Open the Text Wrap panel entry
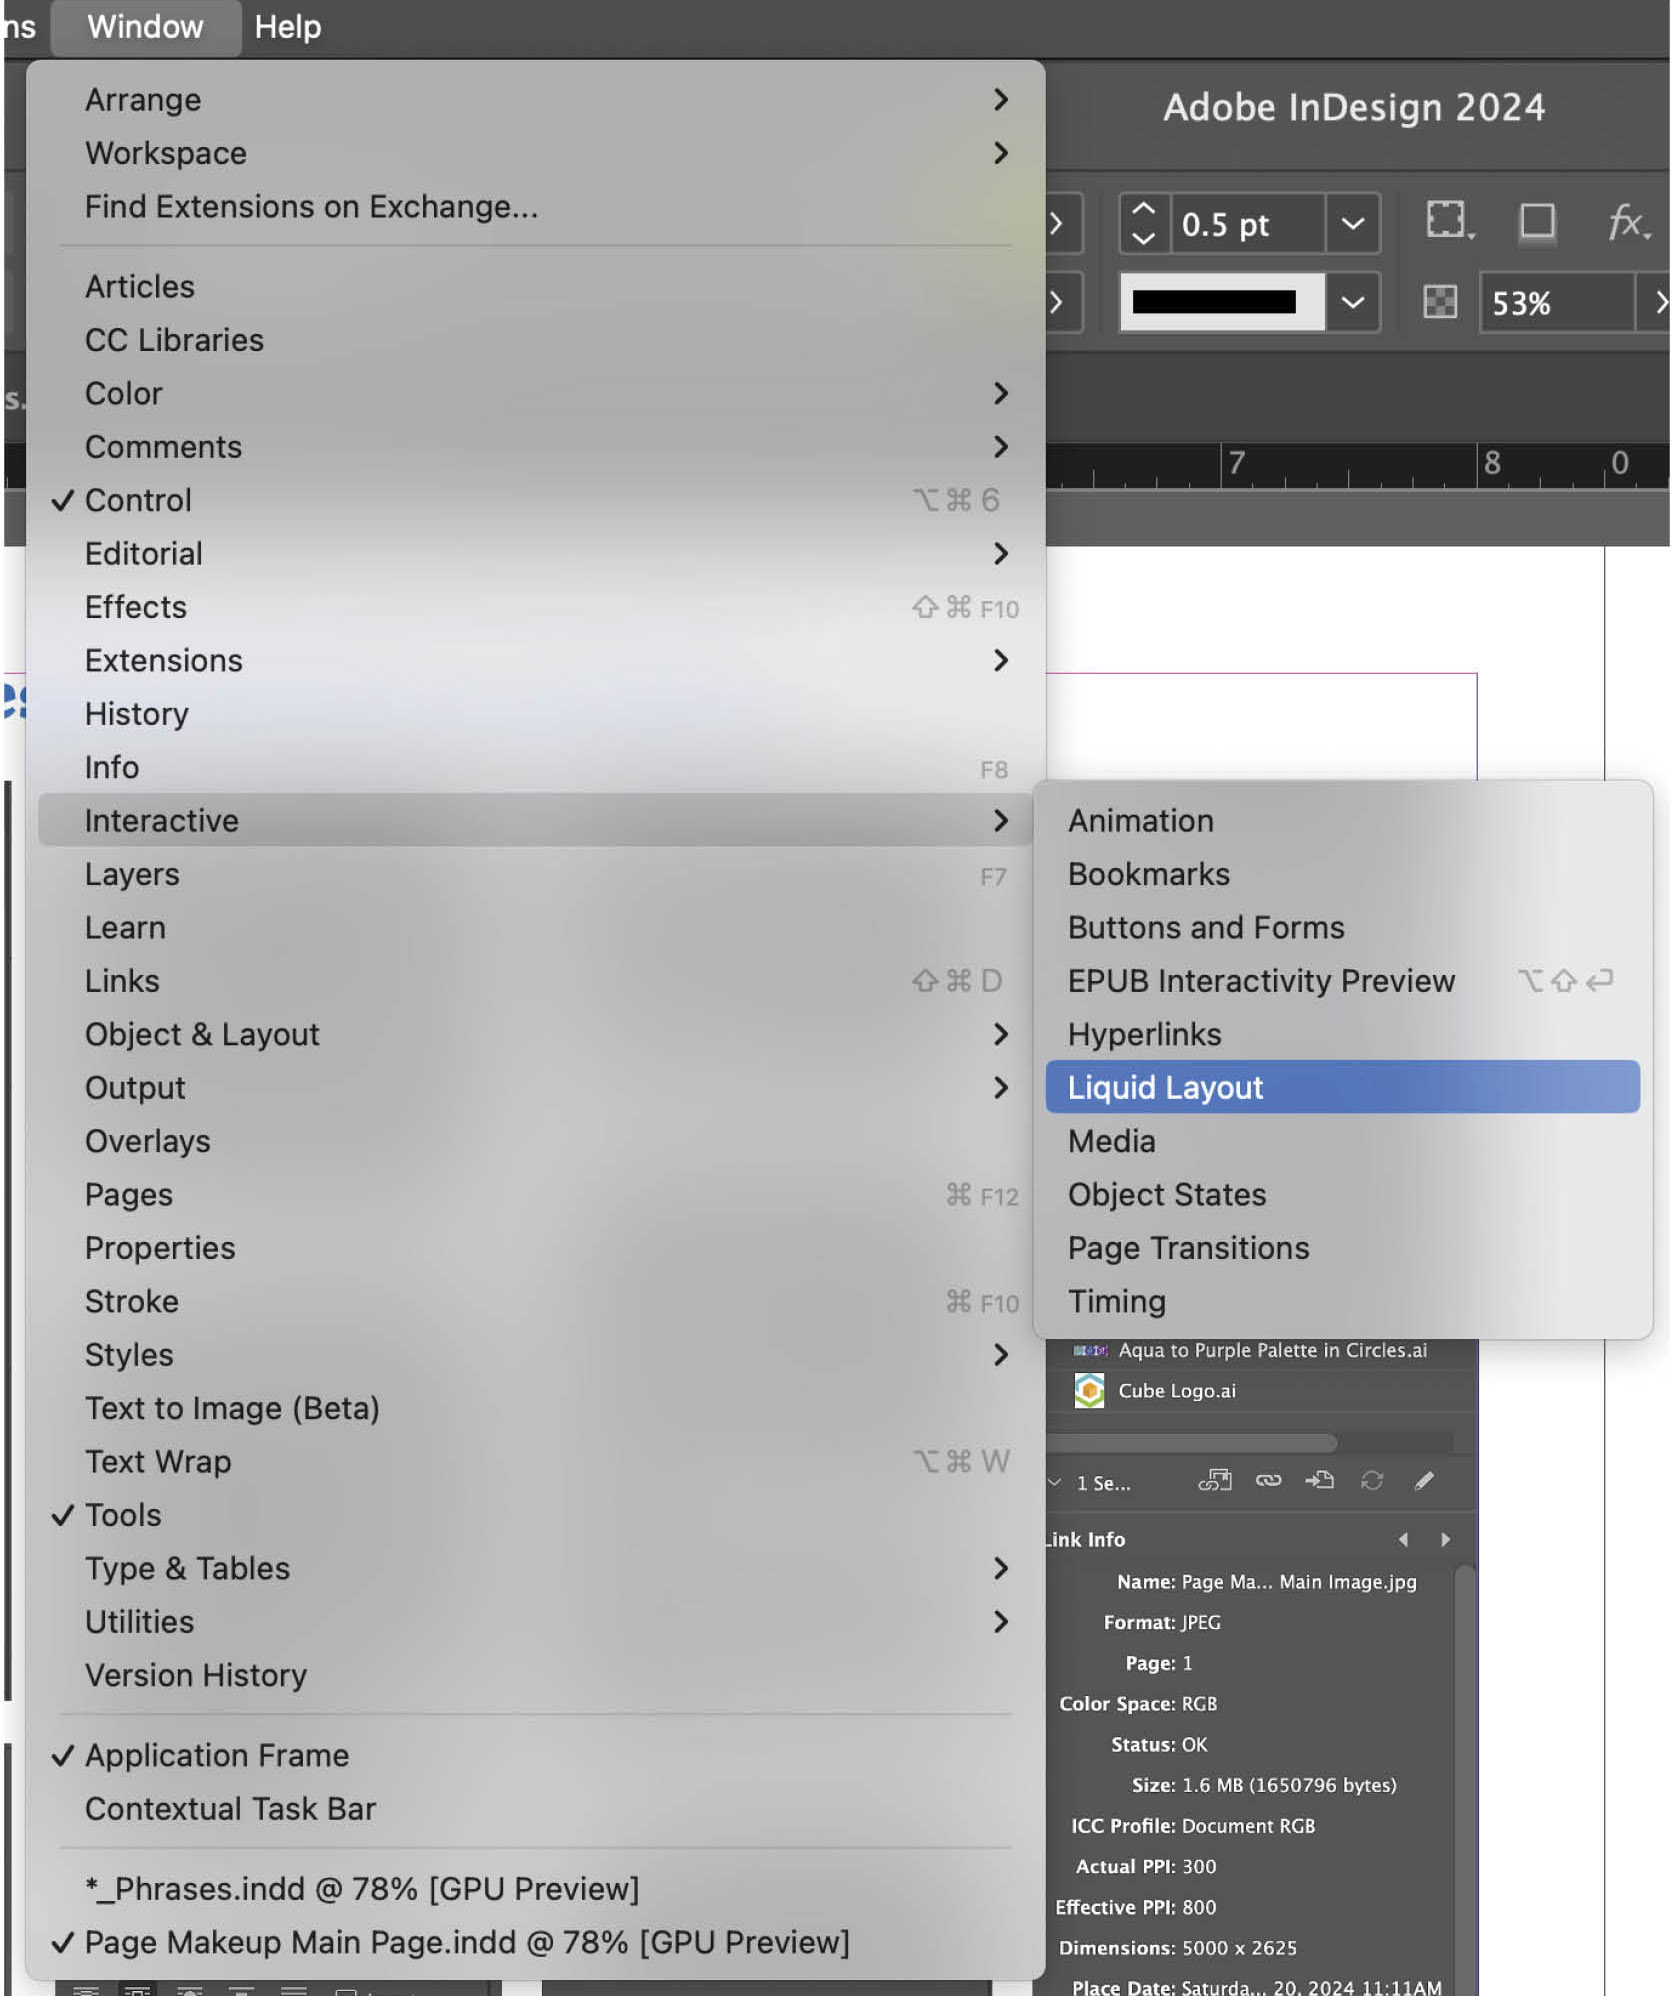Viewport: 1676px width, 1996px height. (x=535, y=1462)
